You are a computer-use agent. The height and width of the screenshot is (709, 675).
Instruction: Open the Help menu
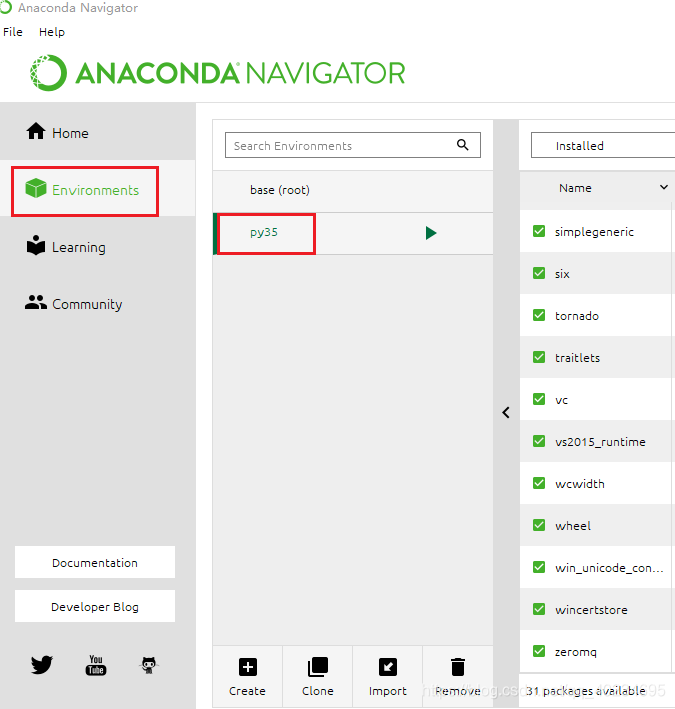click(x=52, y=32)
